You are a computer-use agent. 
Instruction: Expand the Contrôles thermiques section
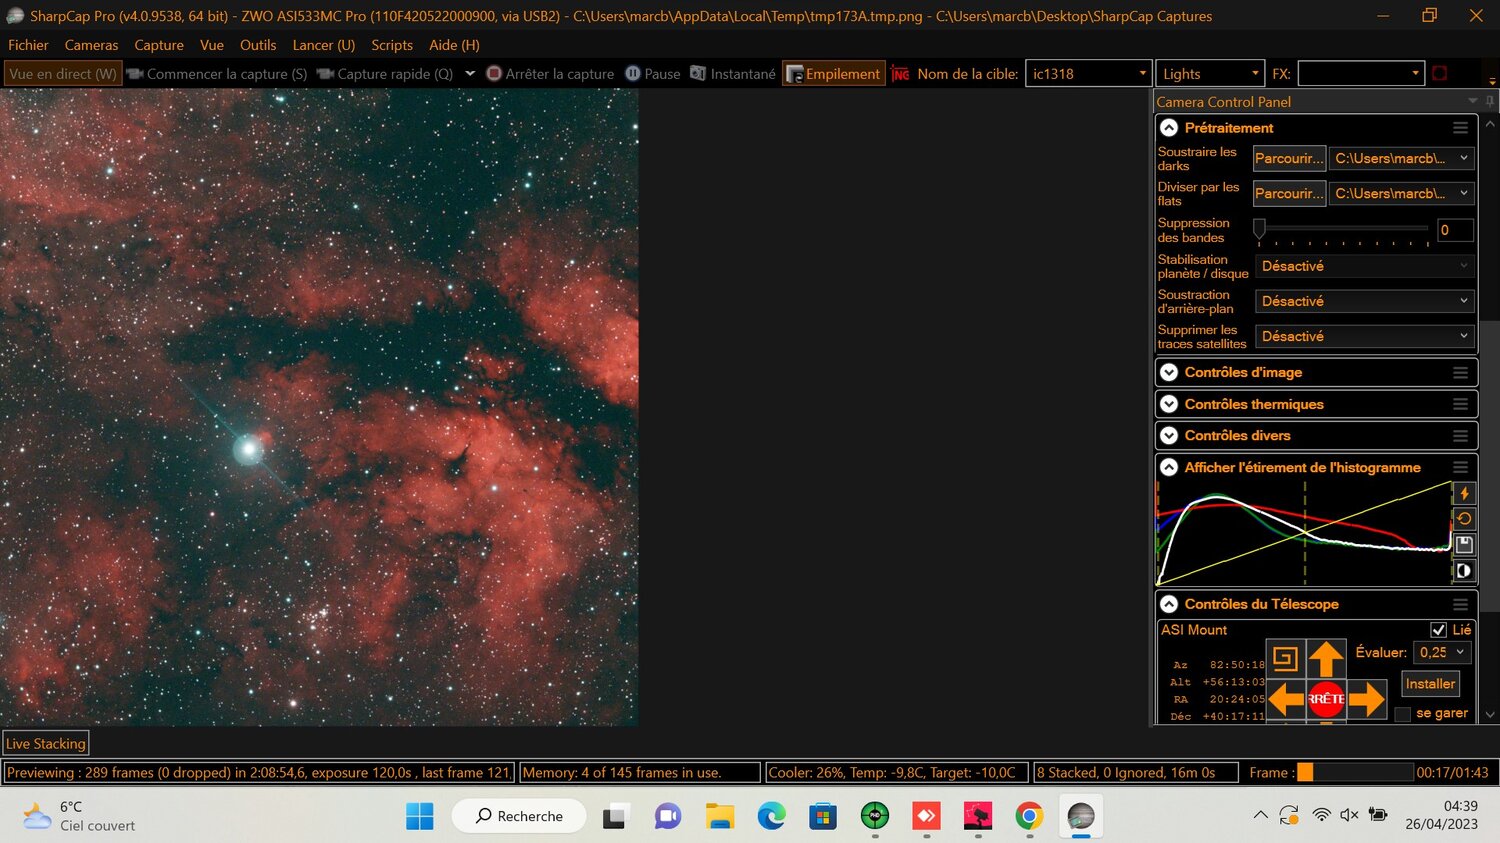pyautogui.click(x=1169, y=404)
